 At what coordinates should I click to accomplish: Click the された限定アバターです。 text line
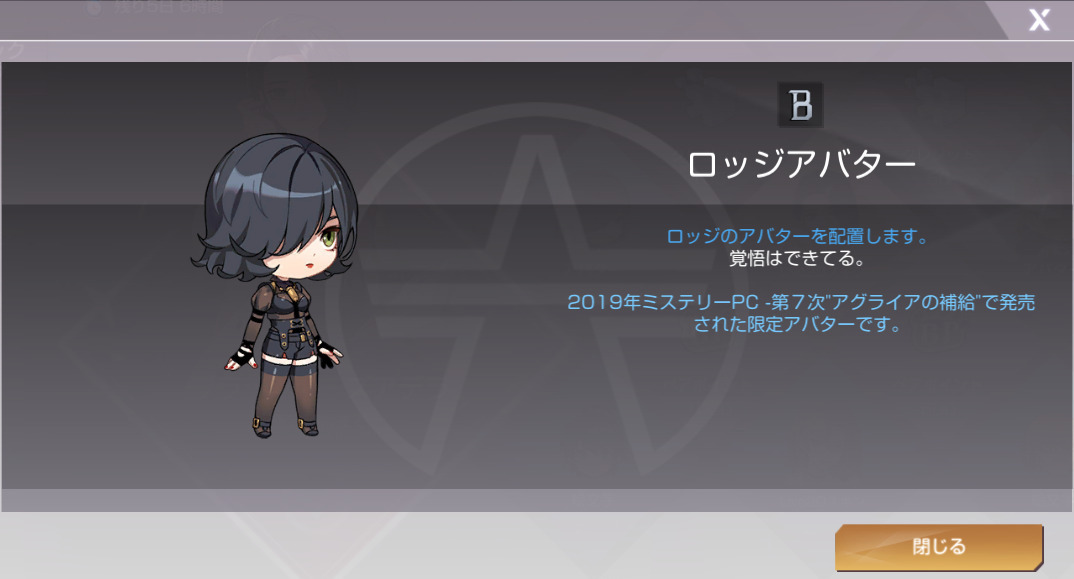click(798, 324)
